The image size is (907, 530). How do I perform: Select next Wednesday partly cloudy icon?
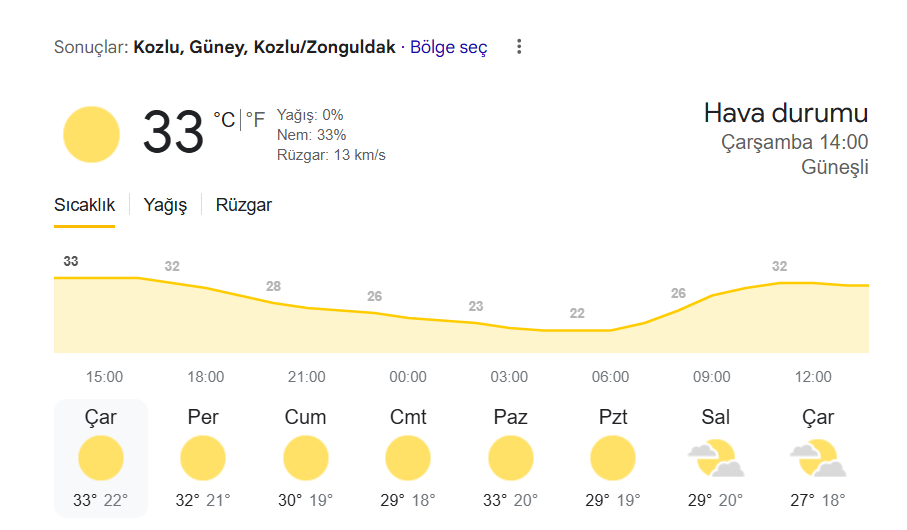[818, 458]
